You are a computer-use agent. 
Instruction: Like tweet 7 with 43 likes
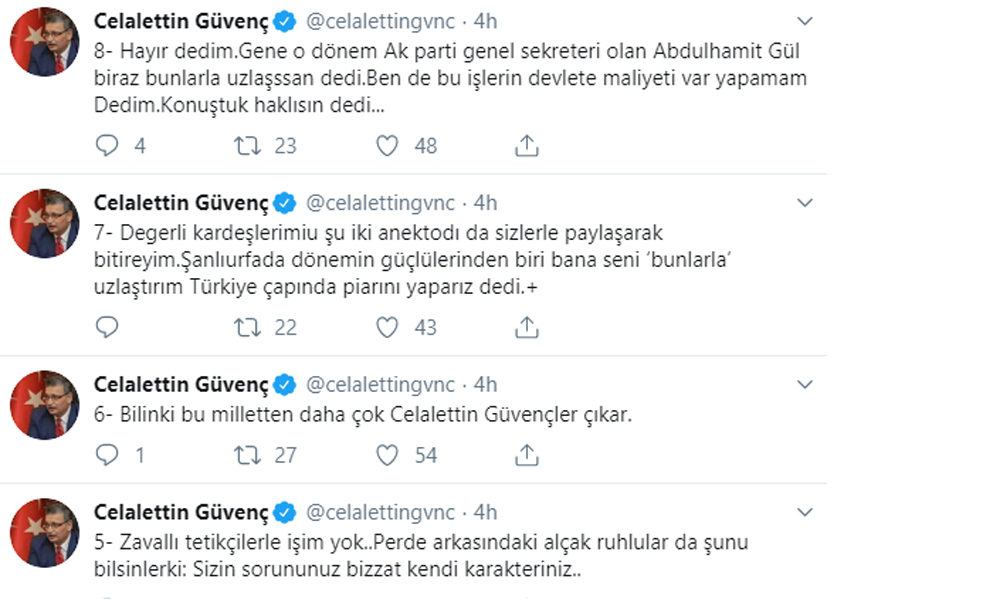(388, 327)
